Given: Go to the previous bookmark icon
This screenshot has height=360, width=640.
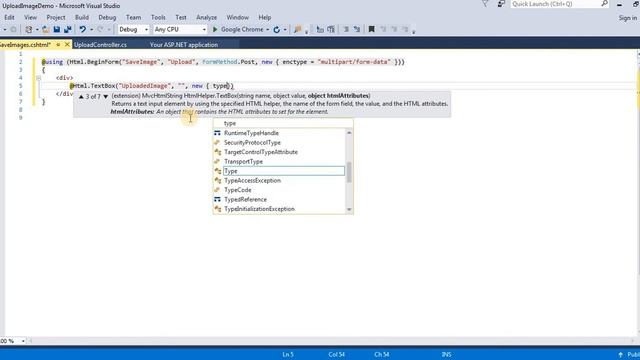Looking at the screenshot, I should coord(383,29).
